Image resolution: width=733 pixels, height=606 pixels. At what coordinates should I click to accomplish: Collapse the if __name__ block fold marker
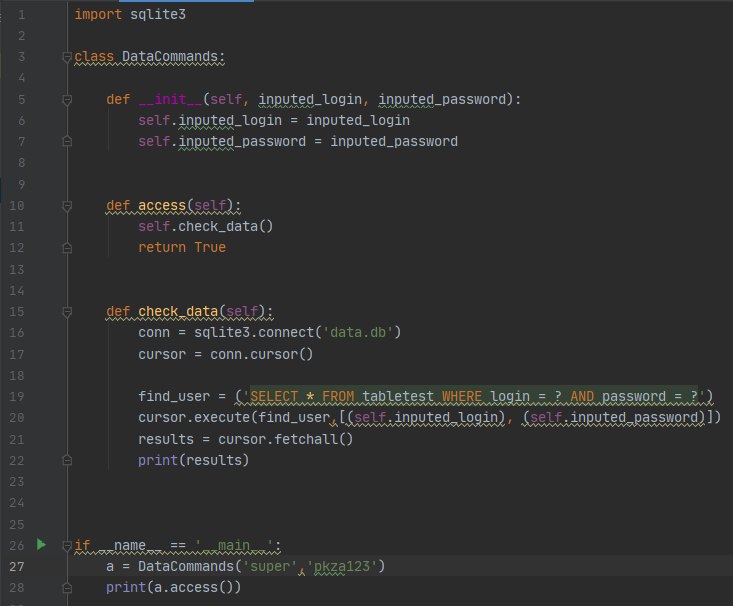tap(67, 545)
